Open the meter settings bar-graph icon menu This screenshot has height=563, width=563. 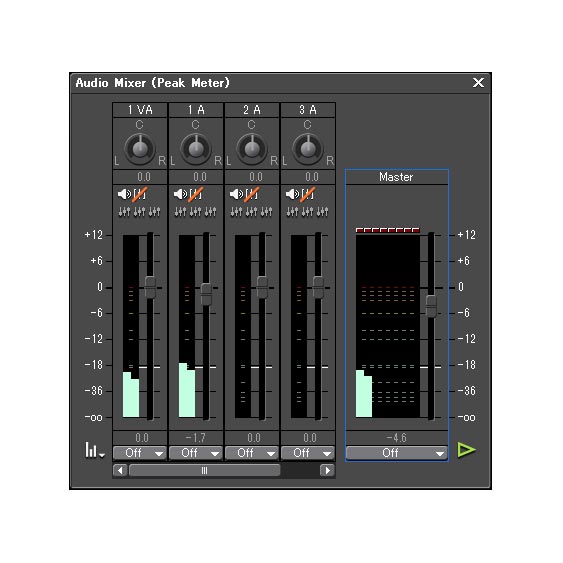tap(94, 450)
